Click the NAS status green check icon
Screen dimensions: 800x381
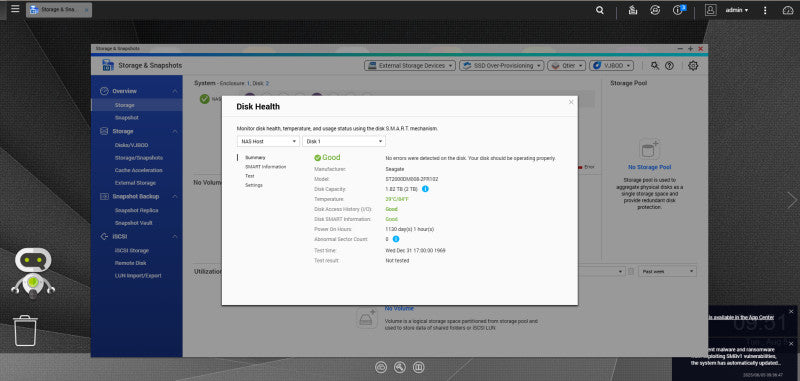coord(205,99)
